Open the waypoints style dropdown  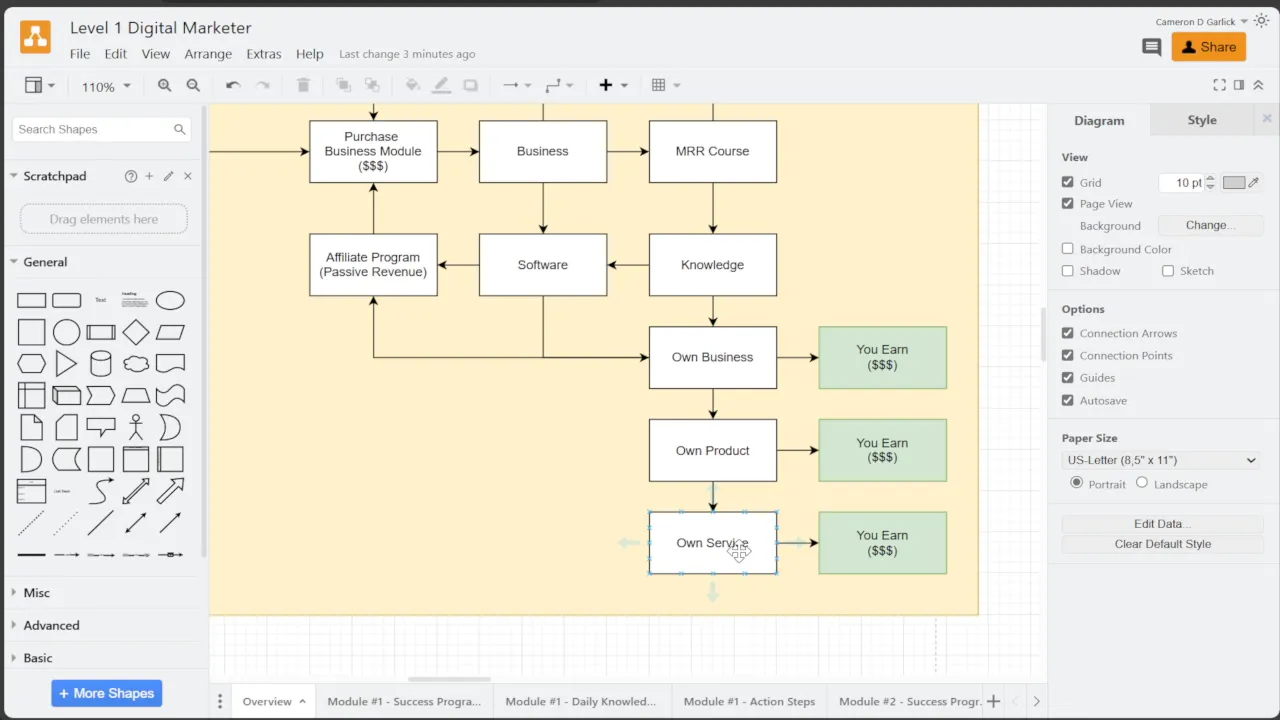click(x=559, y=86)
